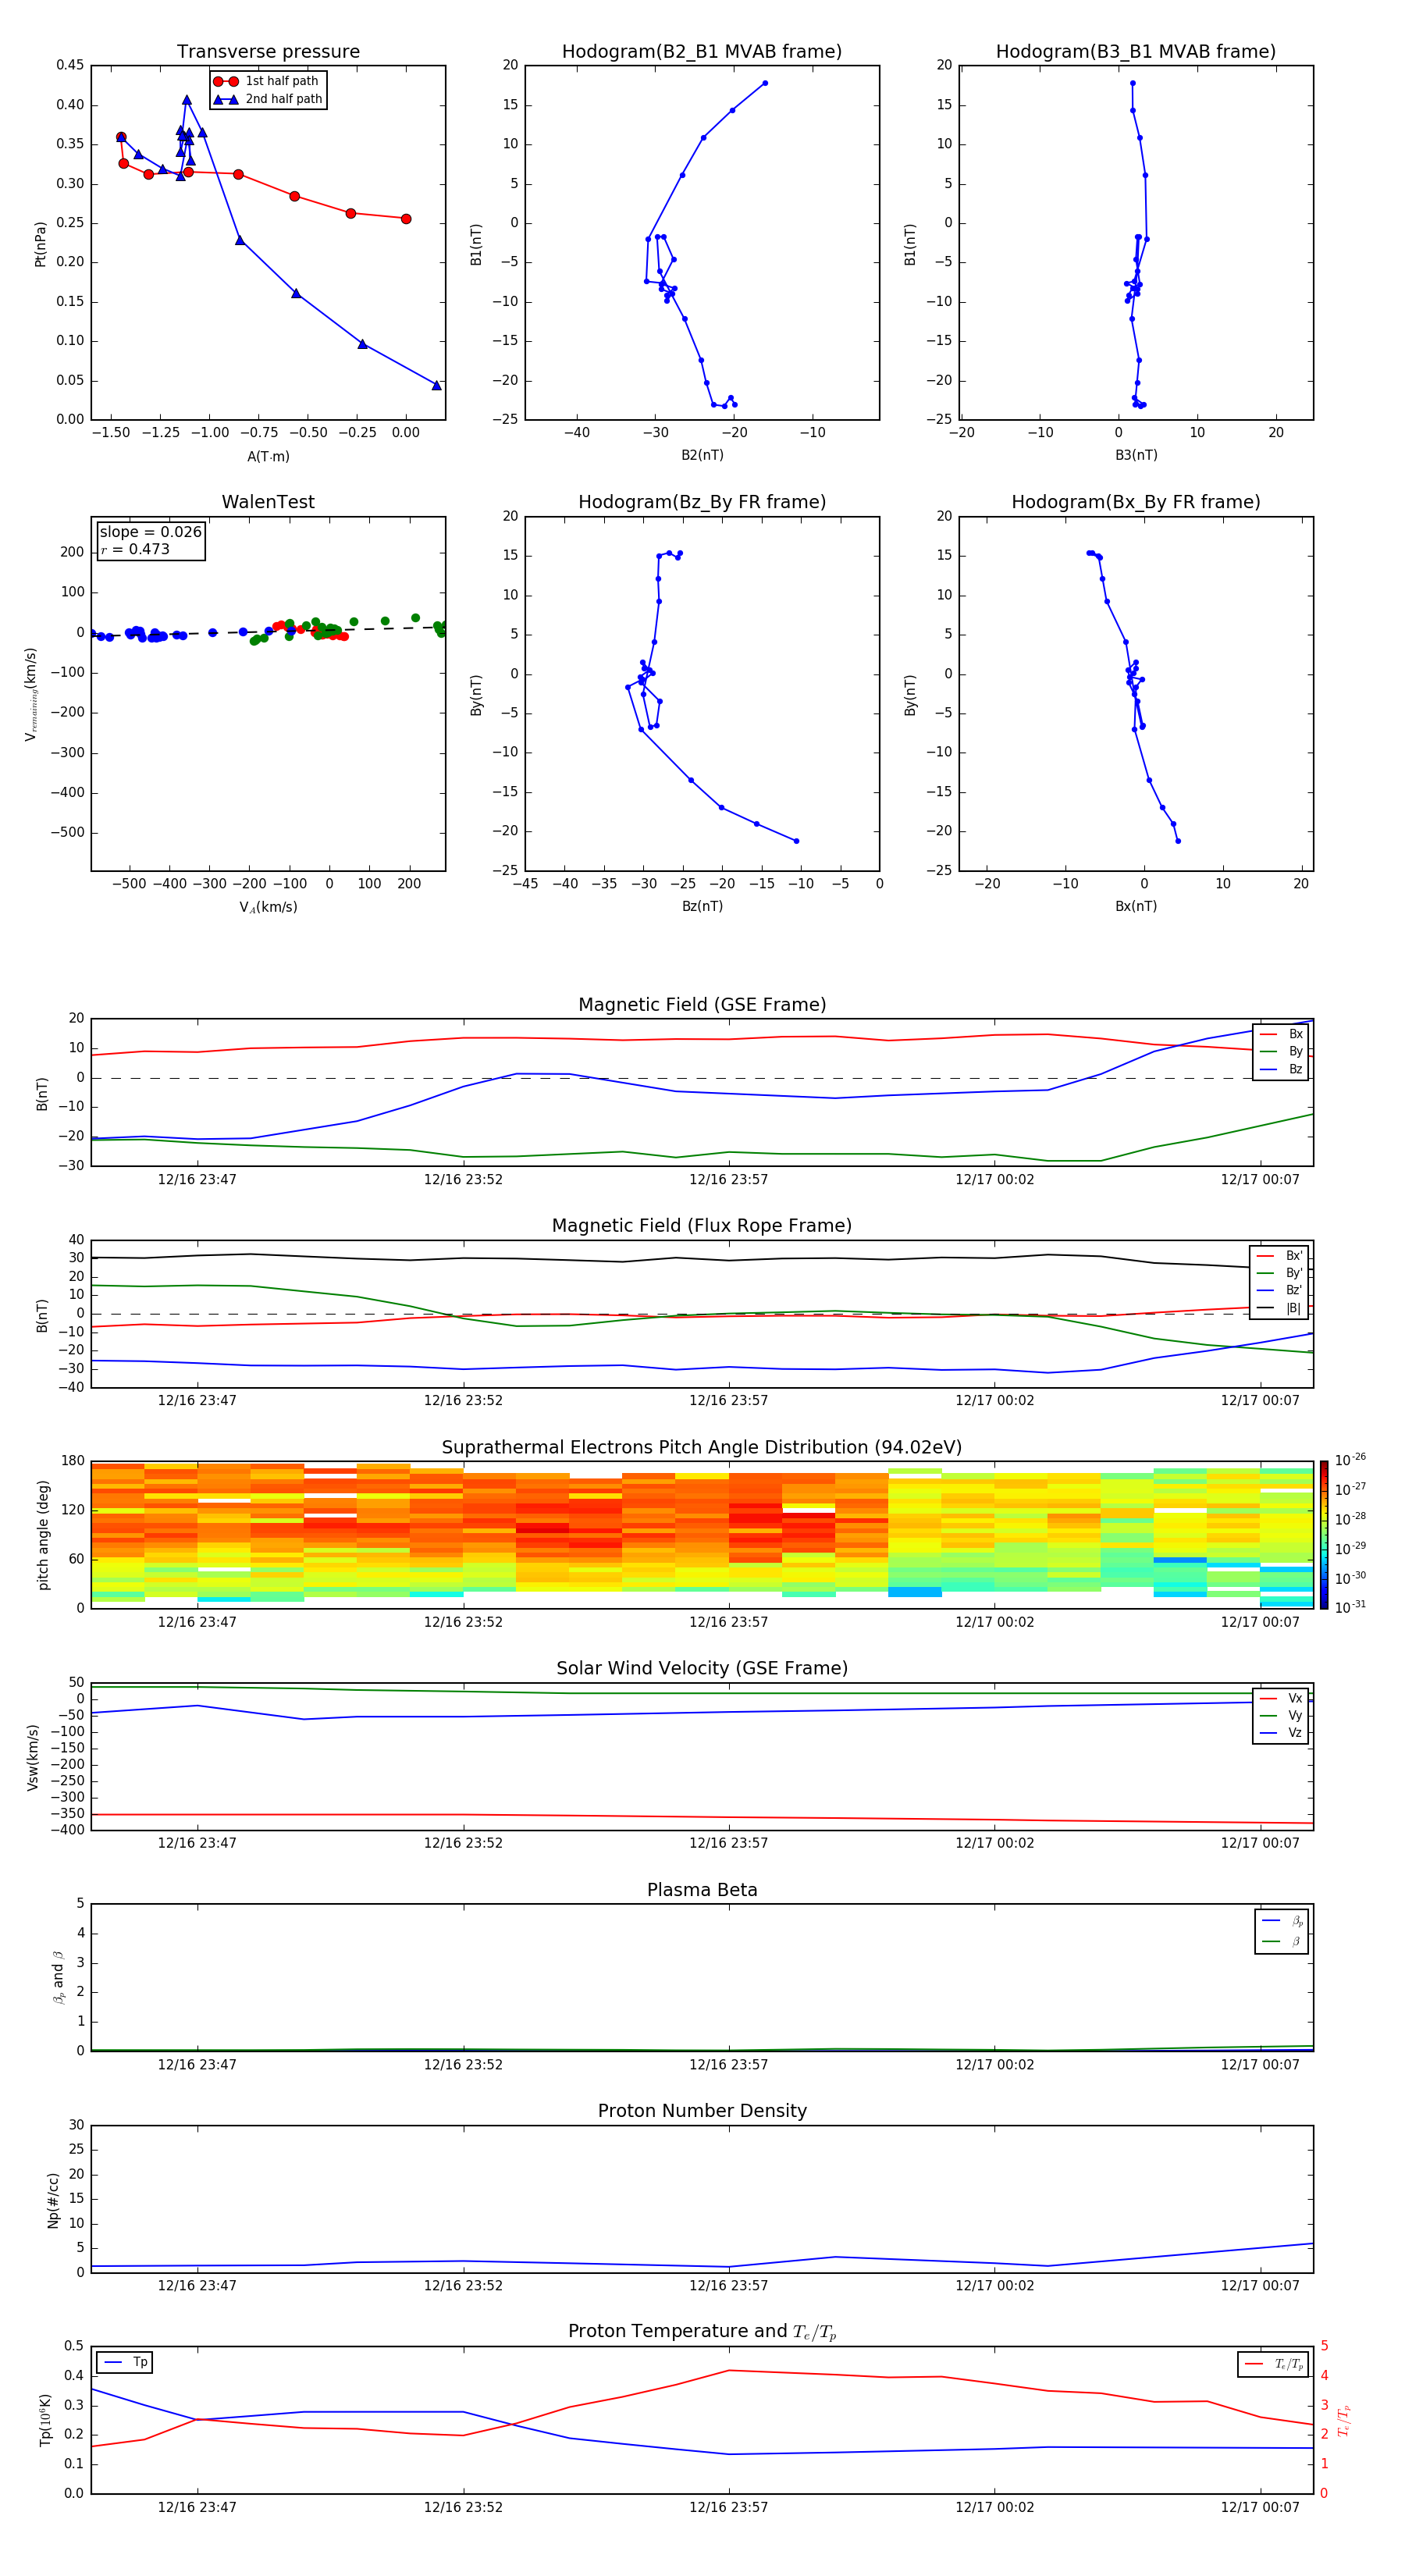The height and width of the screenshot is (2576, 1405).
Task: Click "12/17 00:07" tick under proton temperature plot
Action: click(1260, 2507)
